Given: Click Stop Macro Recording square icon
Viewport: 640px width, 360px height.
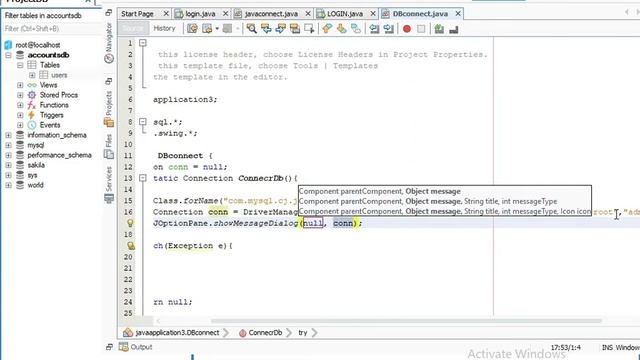Looking at the screenshot, I should 421,29.
